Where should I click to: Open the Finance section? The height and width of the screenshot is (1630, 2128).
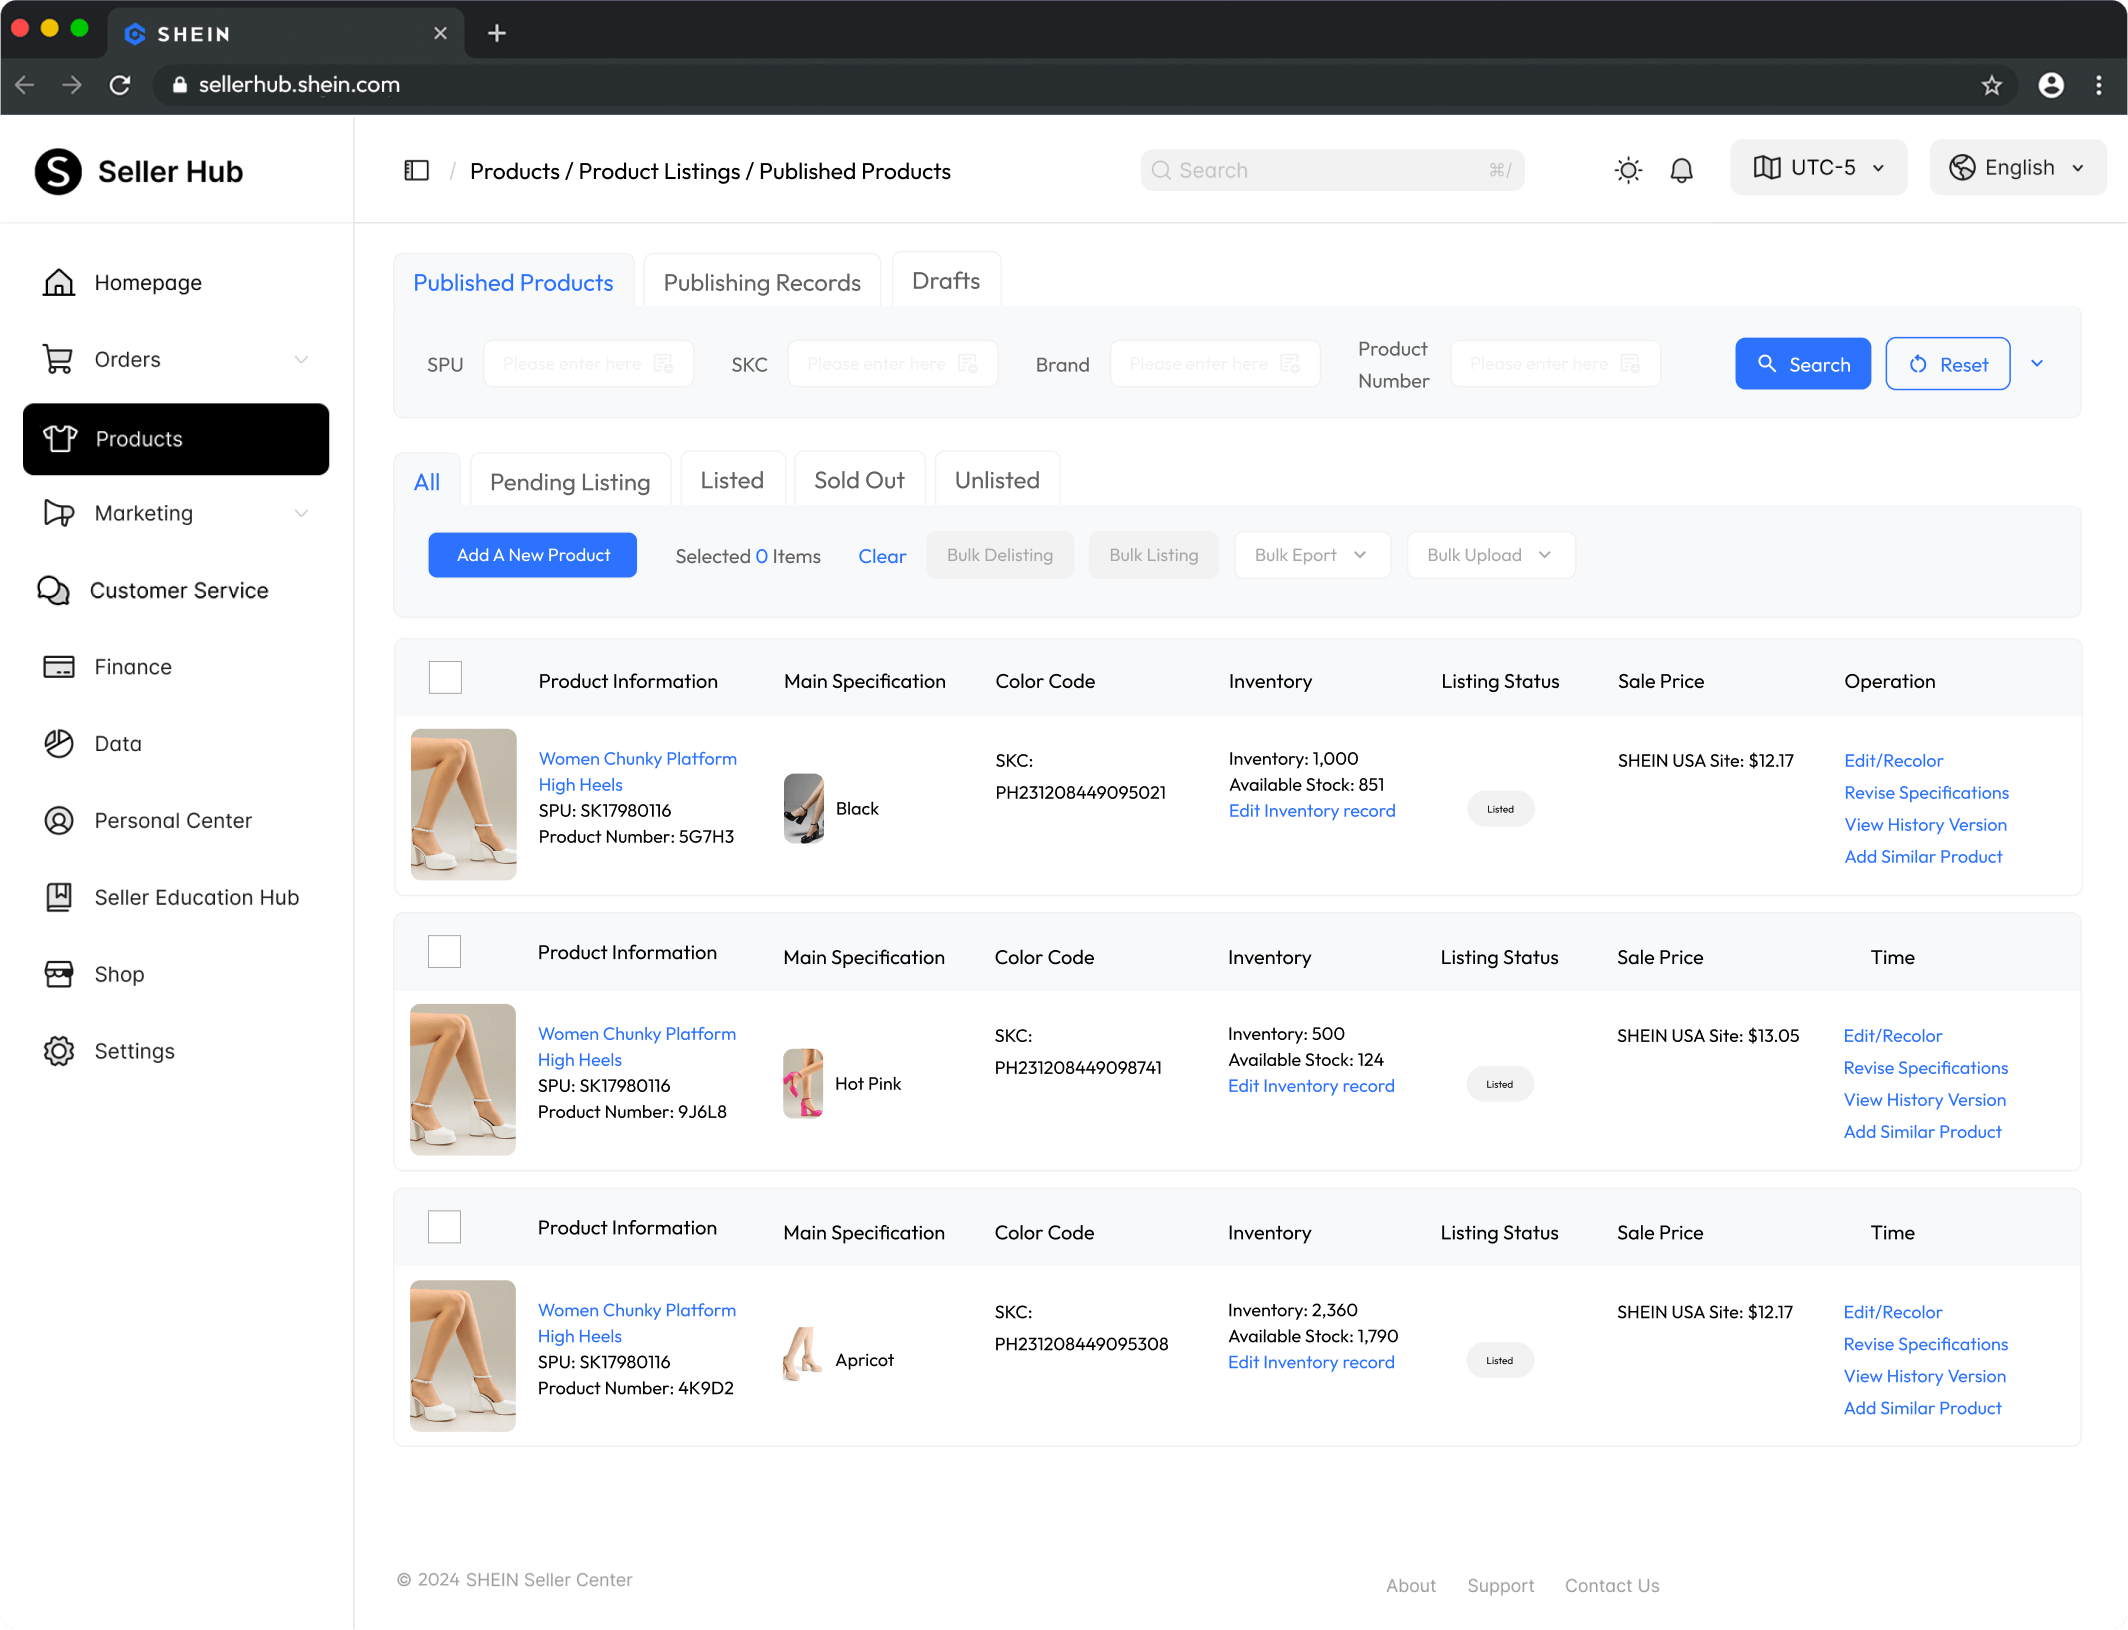point(132,666)
